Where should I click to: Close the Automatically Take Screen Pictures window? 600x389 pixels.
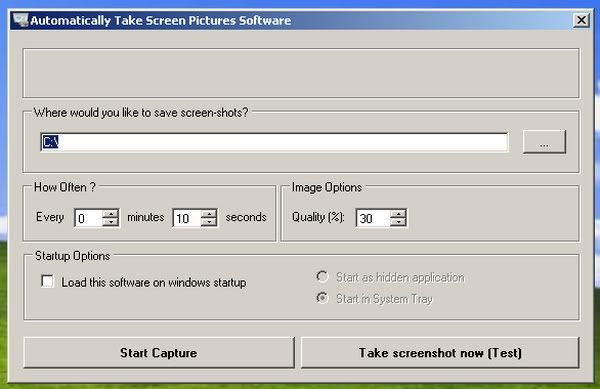581,20
